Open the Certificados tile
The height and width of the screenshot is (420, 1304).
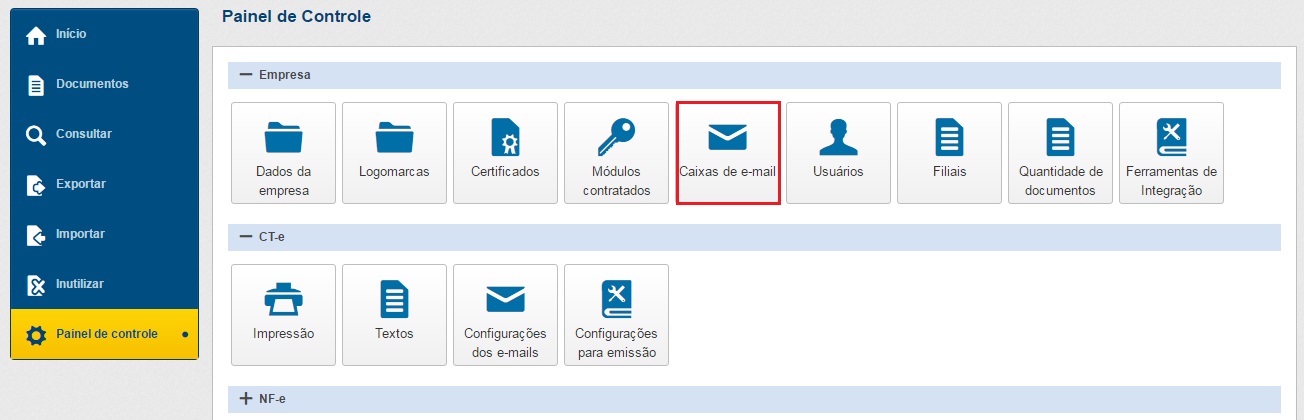[505, 153]
